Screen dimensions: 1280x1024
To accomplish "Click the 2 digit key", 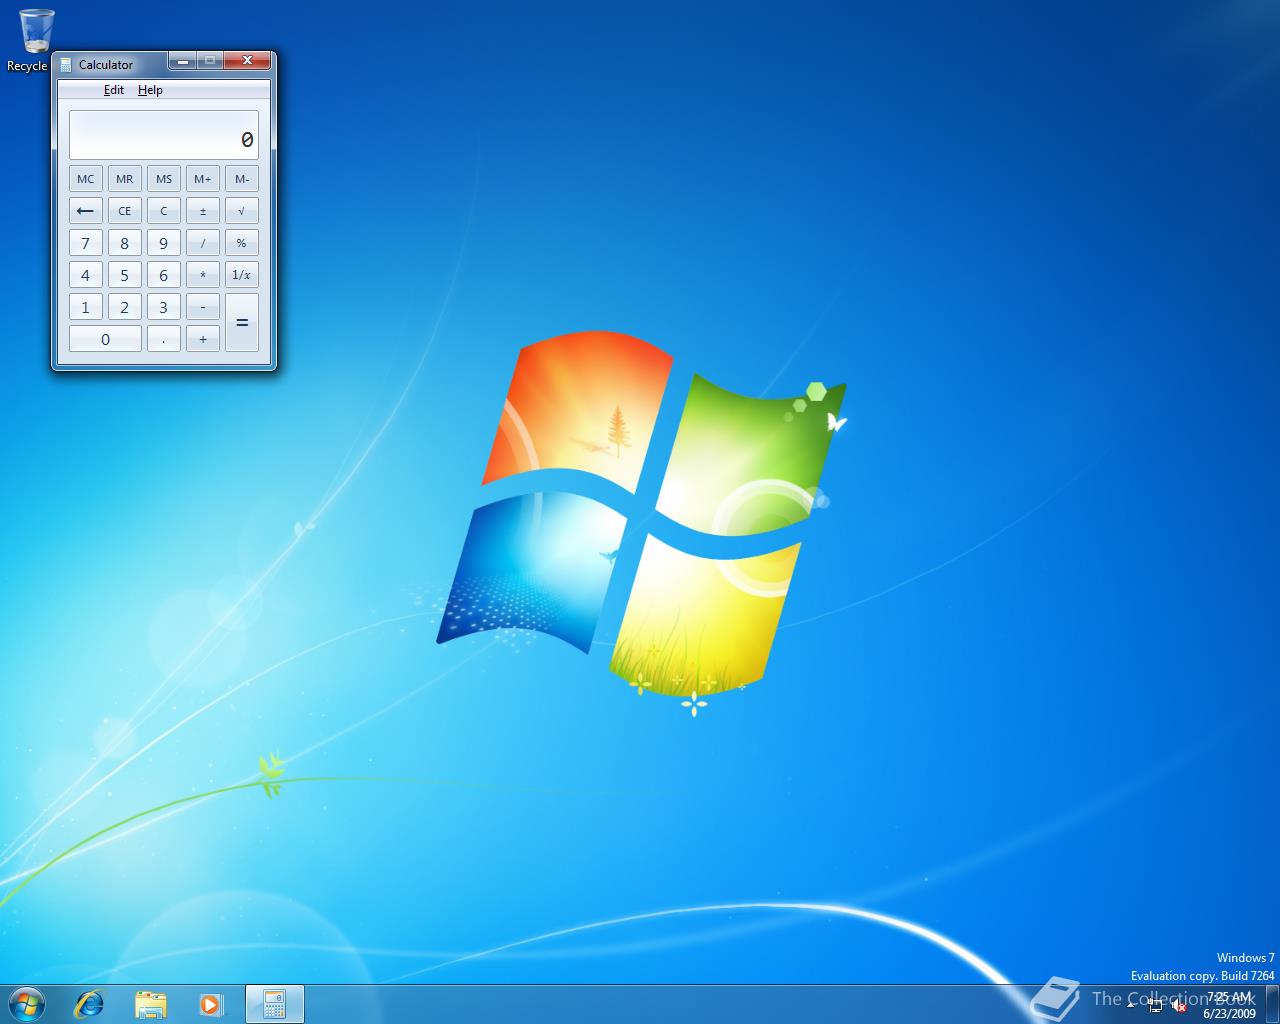I will click(125, 307).
